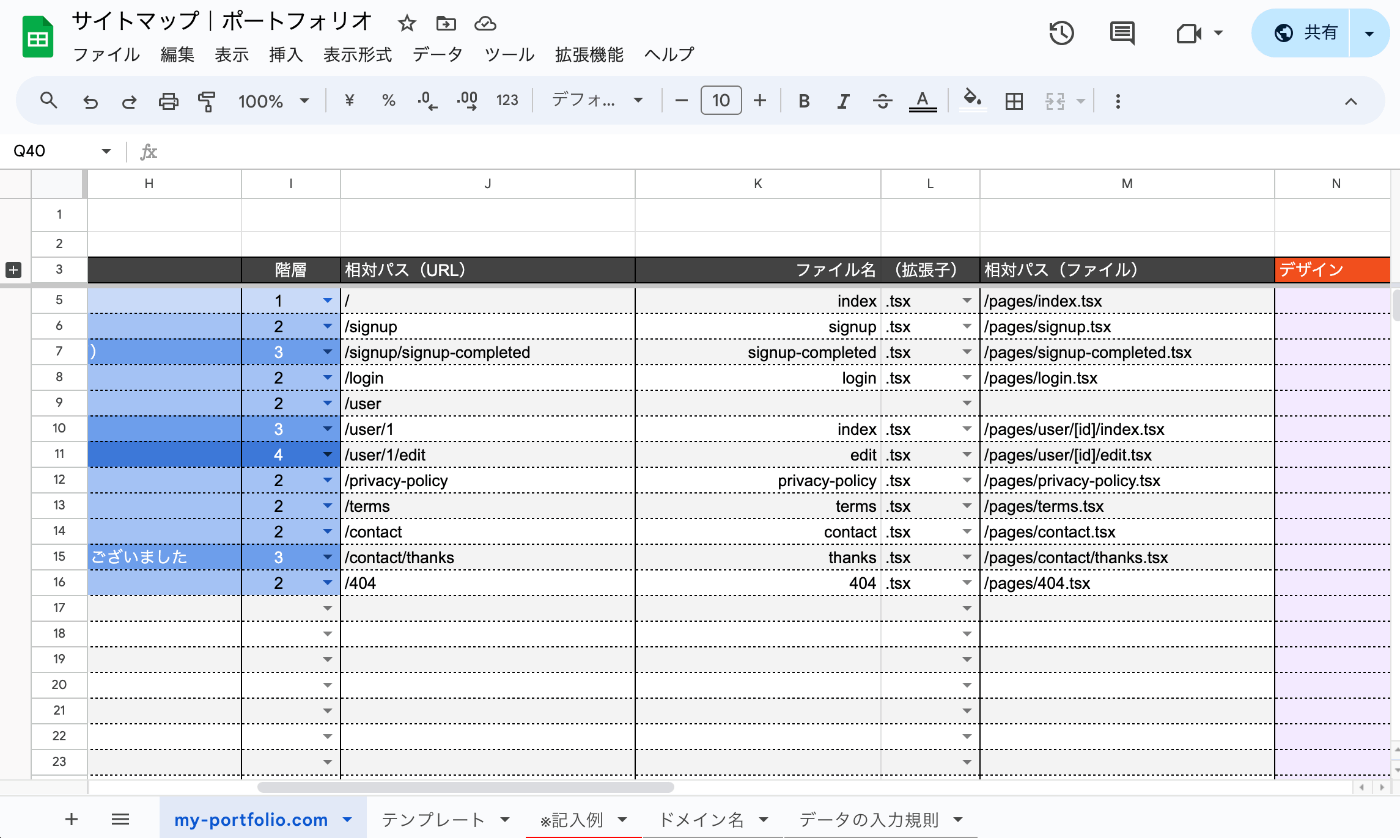Image resolution: width=1400 pixels, height=838 pixels.
Task: Hide the menus with chevron
Action: pyautogui.click(x=1350, y=100)
